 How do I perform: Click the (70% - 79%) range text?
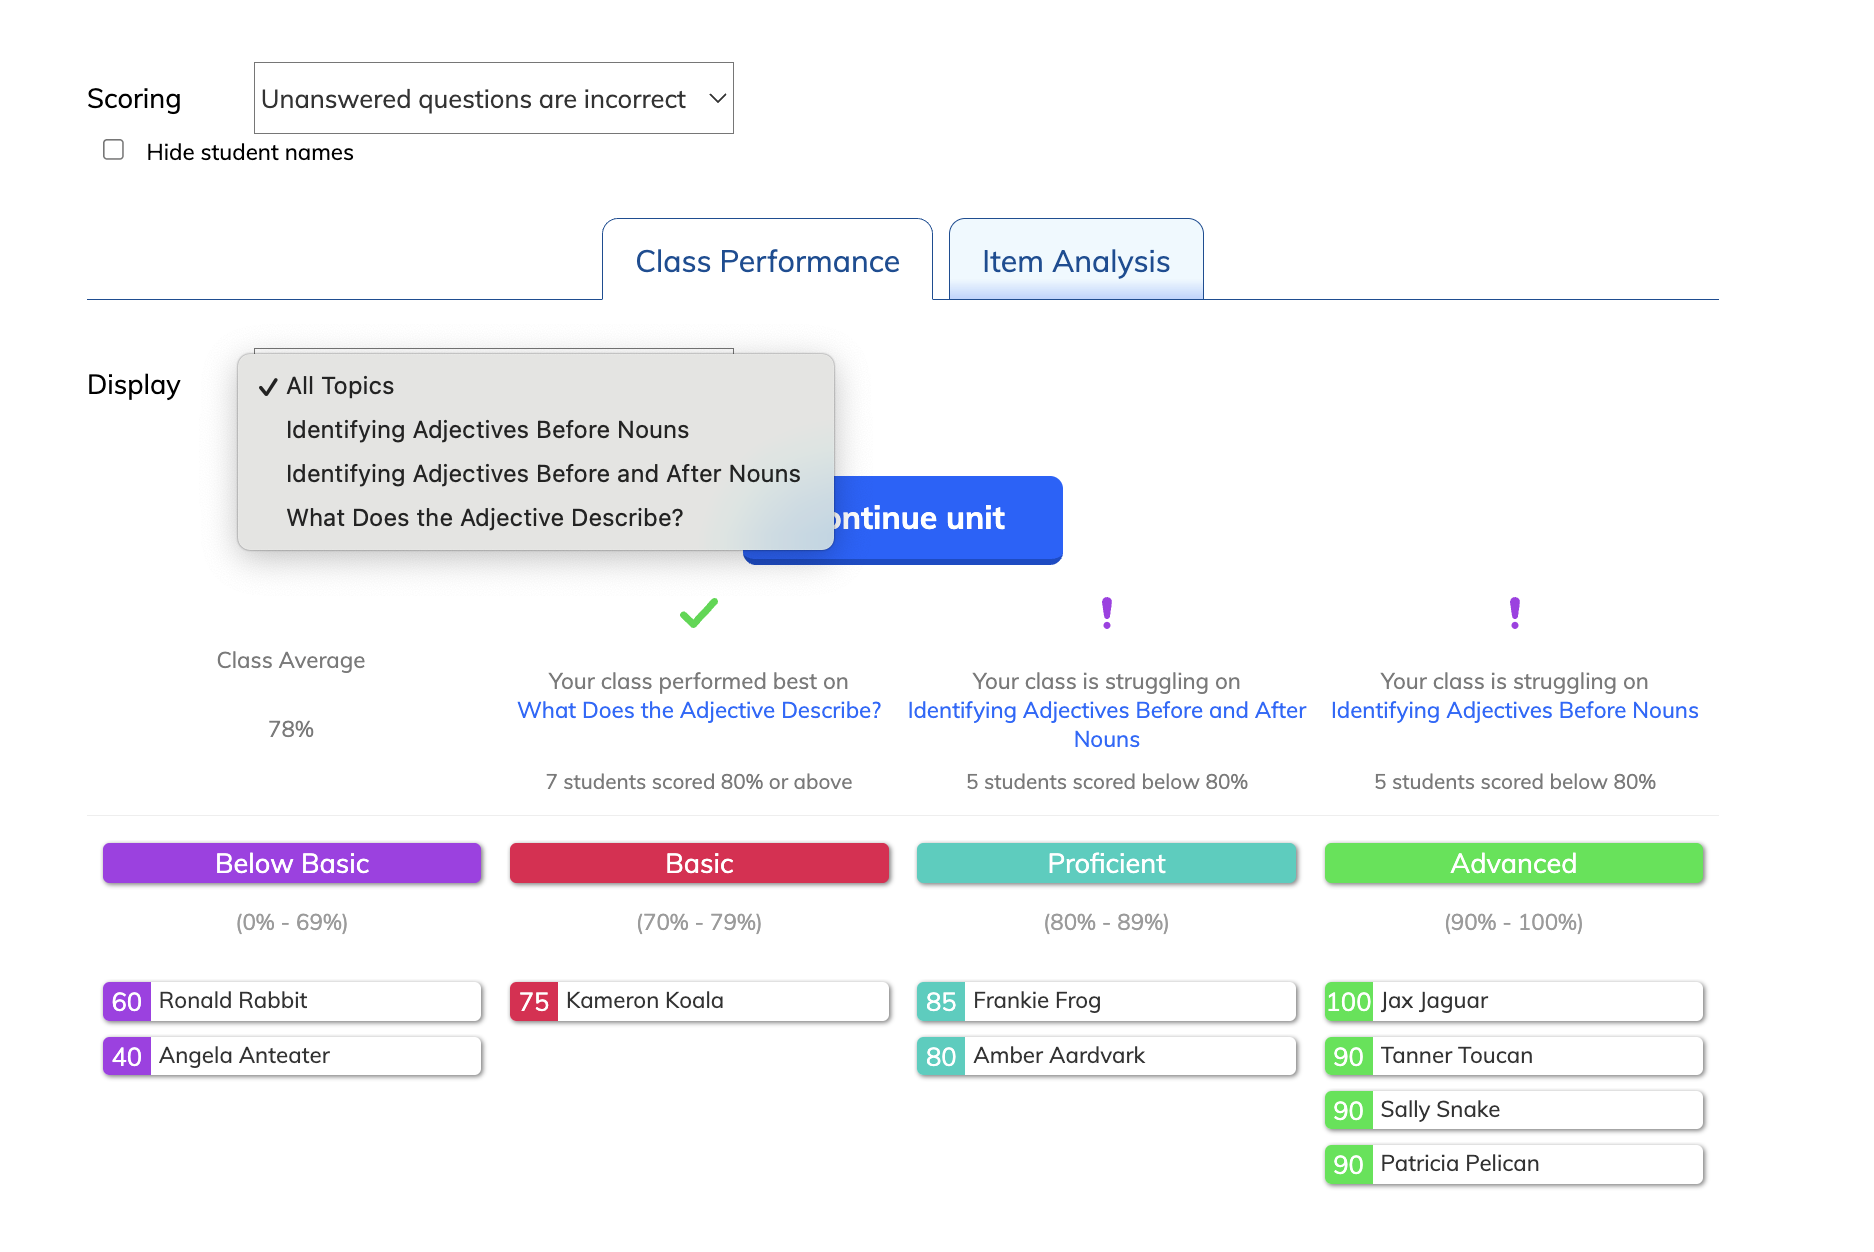tap(699, 922)
